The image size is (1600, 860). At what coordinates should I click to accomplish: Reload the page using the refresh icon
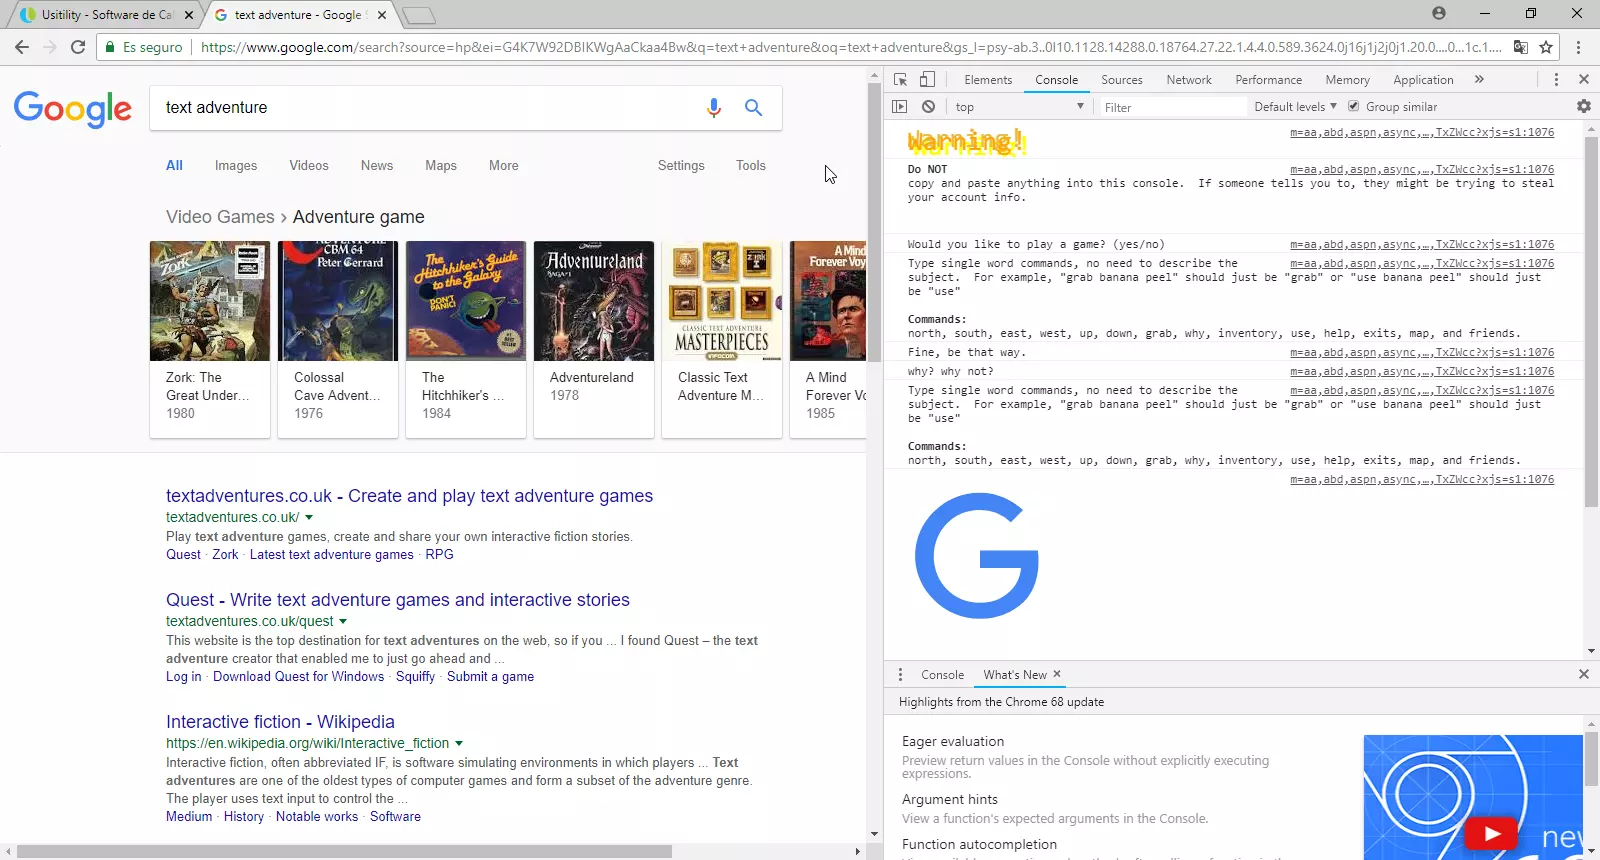click(78, 47)
